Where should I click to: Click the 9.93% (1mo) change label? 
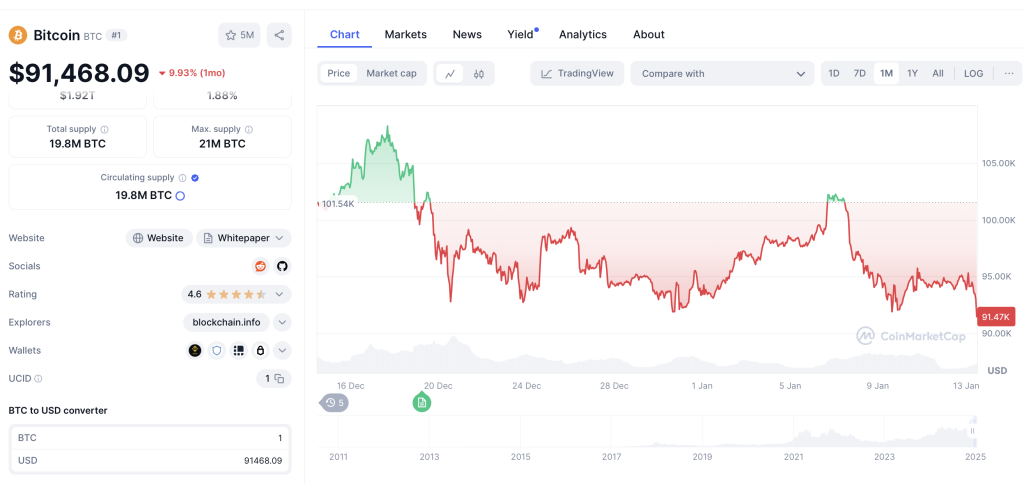tap(192, 73)
